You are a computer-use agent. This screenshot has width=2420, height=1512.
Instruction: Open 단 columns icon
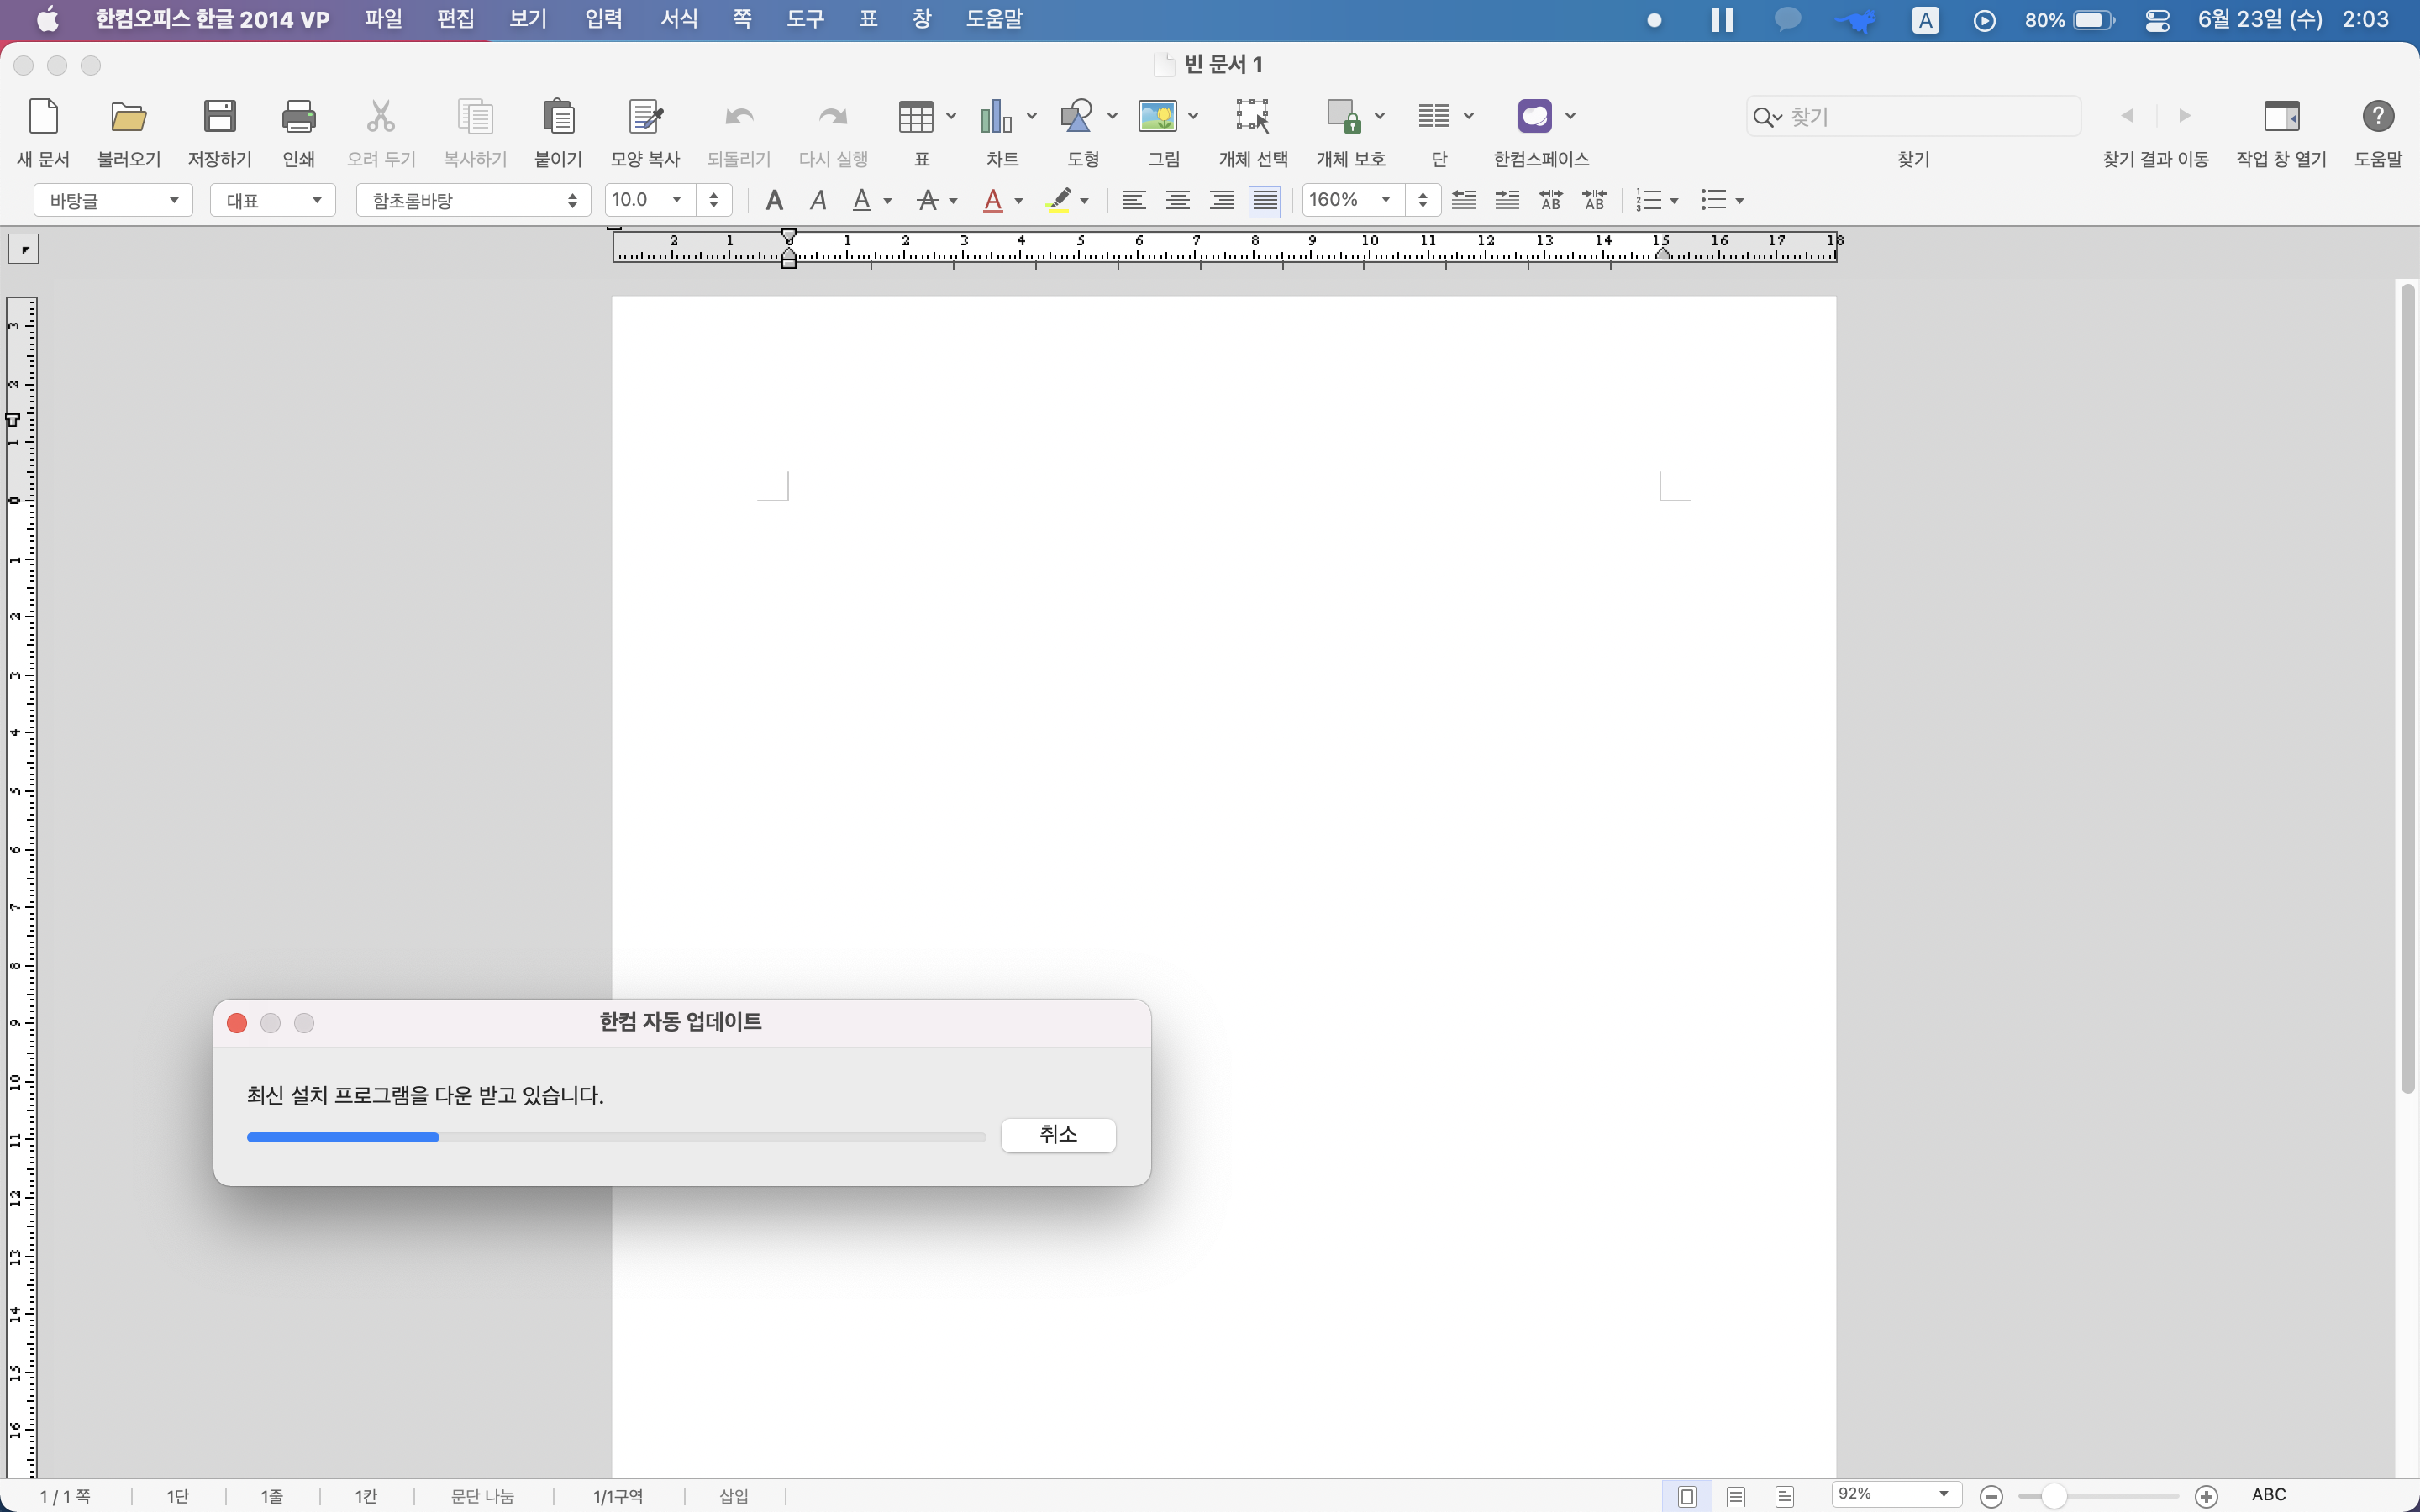pyautogui.click(x=1433, y=117)
